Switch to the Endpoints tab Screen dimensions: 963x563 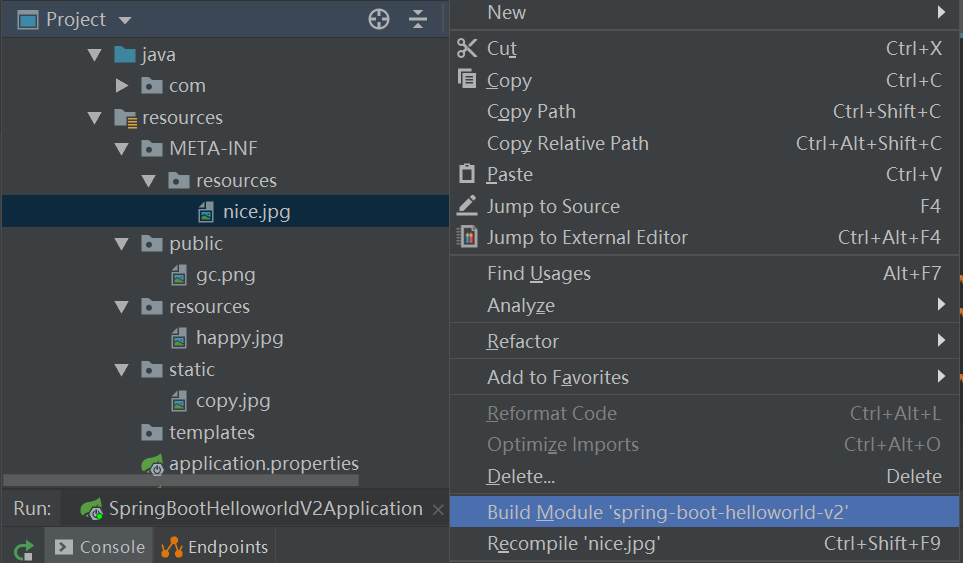tap(215, 546)
